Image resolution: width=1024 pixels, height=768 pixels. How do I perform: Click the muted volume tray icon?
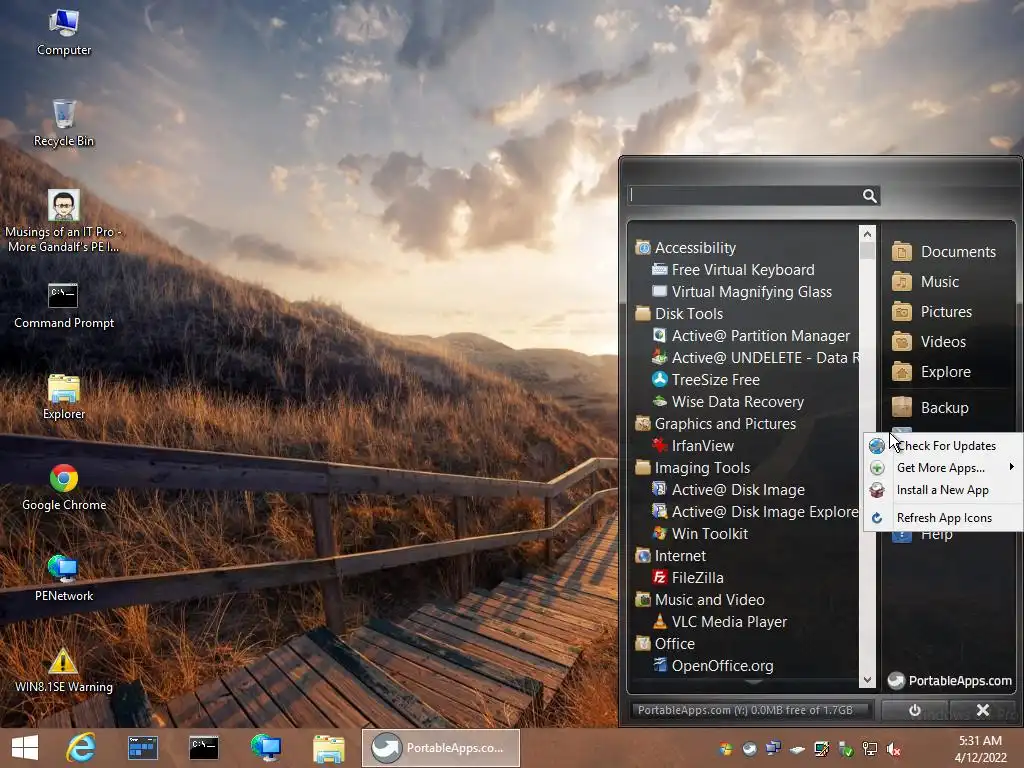coord(893,749)
